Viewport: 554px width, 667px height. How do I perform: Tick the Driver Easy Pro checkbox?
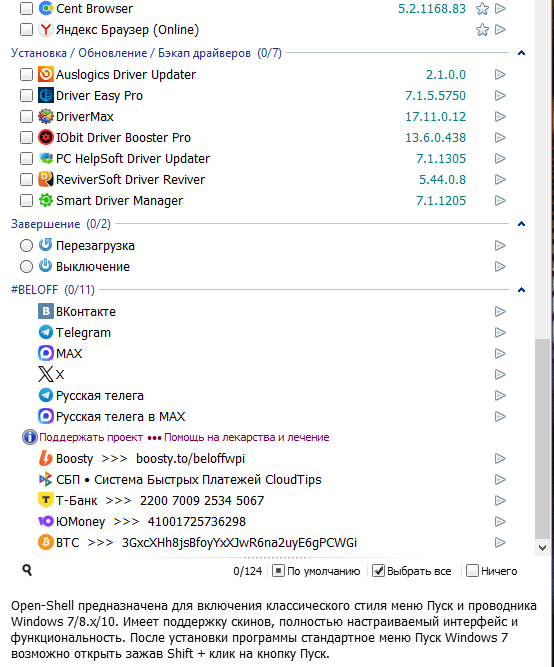[26, 95]
